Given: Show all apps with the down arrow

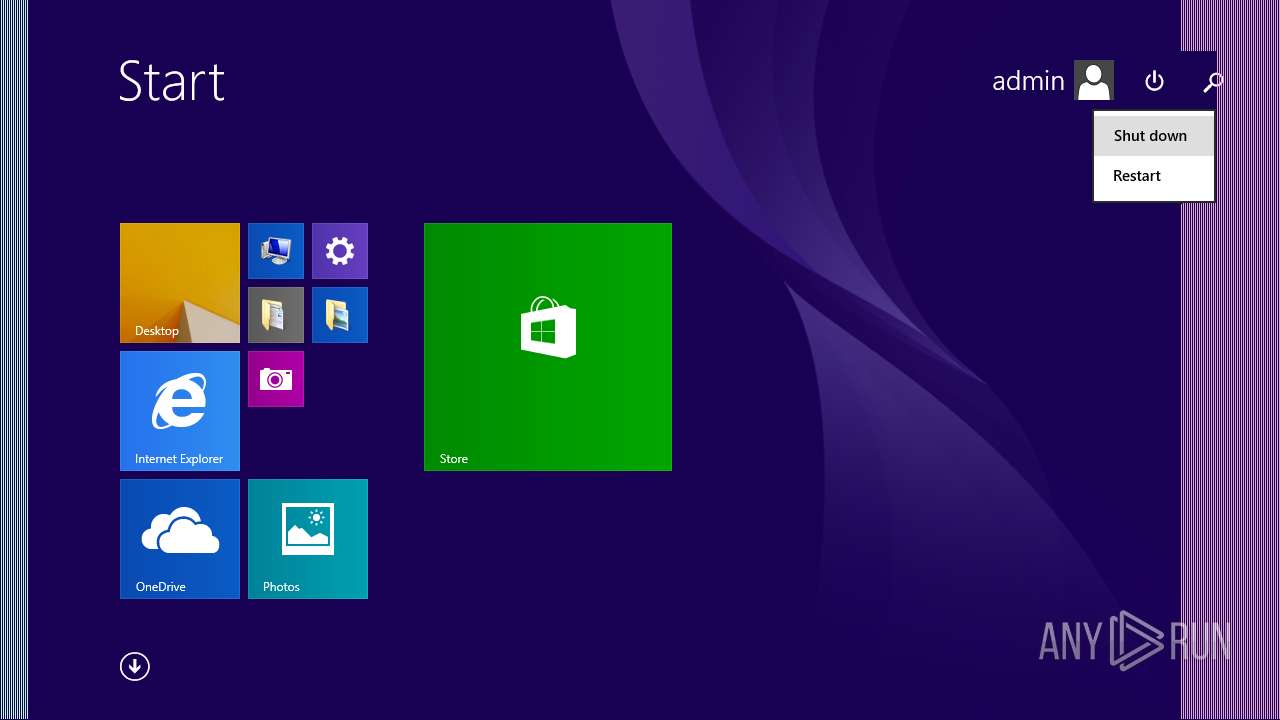Looking at the screenshot, I should pyautogui.click(x=135, y=667).
